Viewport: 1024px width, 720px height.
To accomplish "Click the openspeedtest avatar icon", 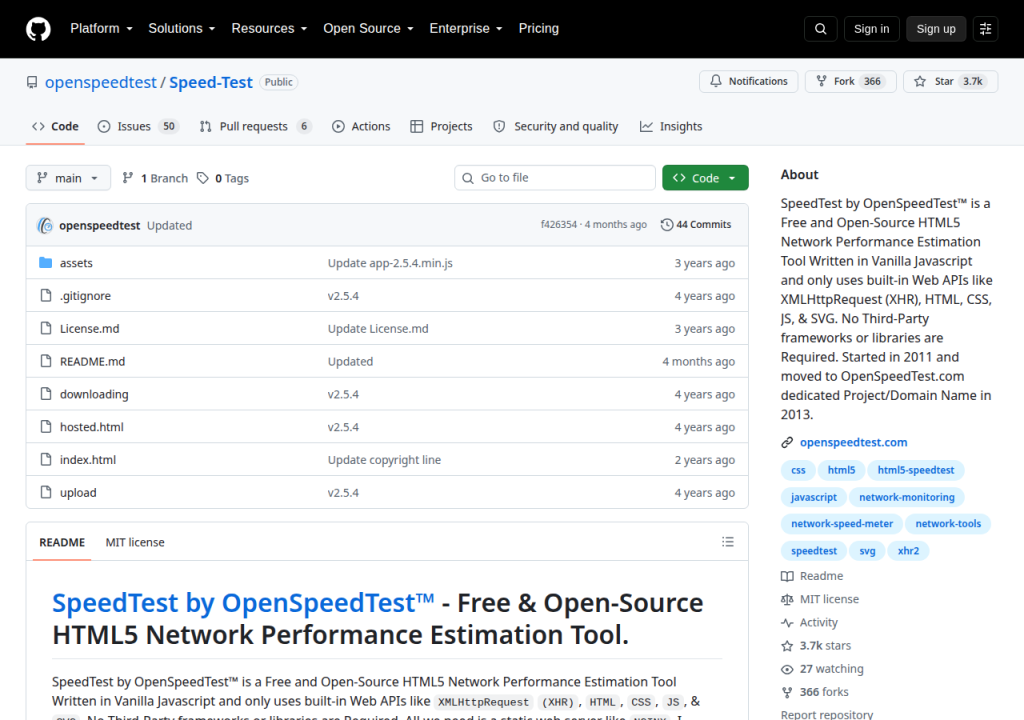I will coord(45,225).
